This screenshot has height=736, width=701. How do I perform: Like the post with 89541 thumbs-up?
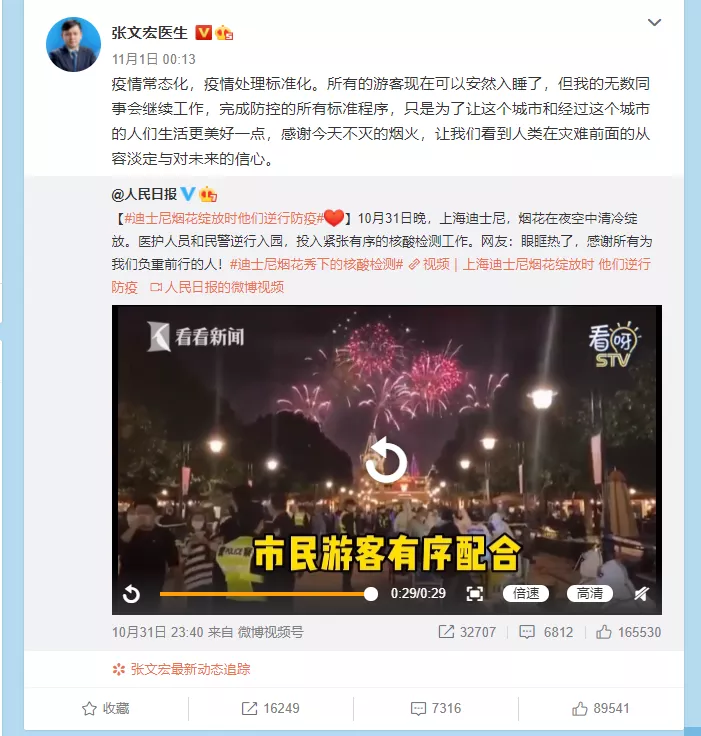601,708
